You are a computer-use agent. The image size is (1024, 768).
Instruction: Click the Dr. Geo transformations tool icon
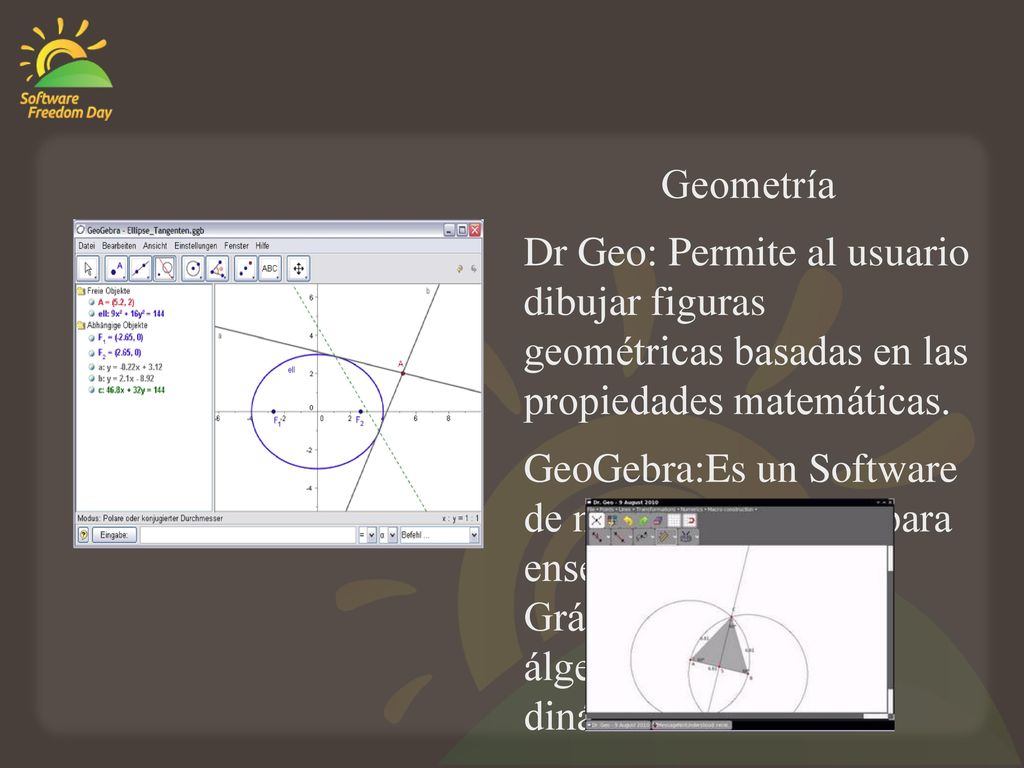pos(641,537)
